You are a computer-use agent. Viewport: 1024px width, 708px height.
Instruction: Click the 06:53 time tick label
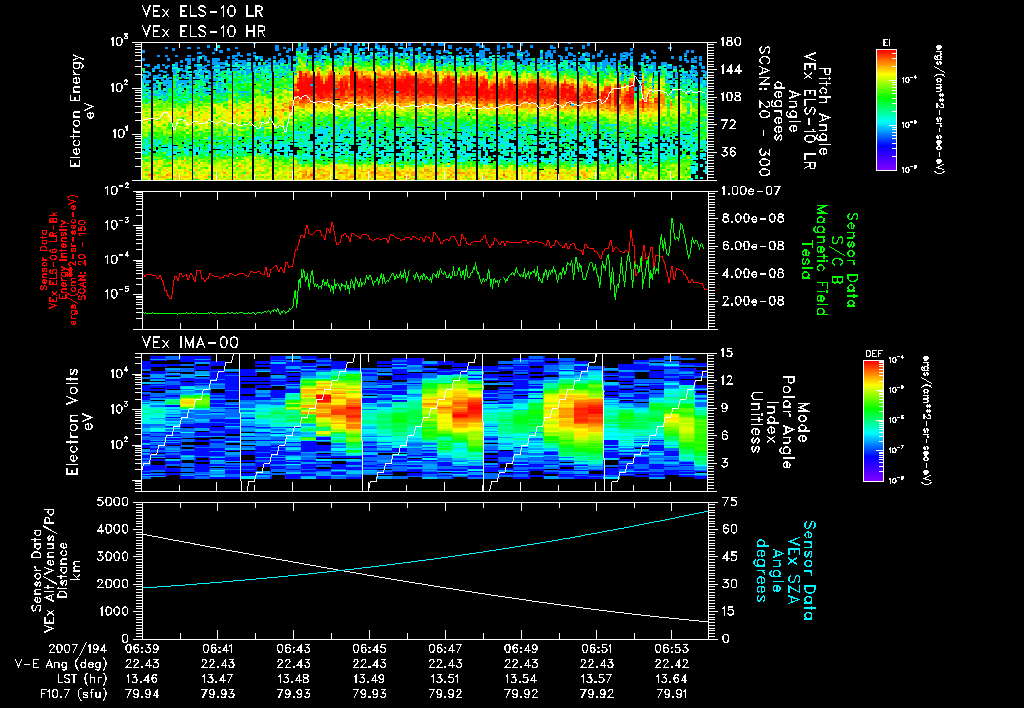(x=672, y=649)
